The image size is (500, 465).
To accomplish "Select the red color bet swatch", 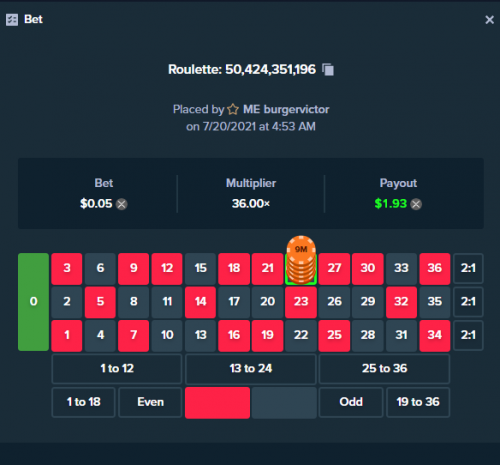I will tap(217, 402).
